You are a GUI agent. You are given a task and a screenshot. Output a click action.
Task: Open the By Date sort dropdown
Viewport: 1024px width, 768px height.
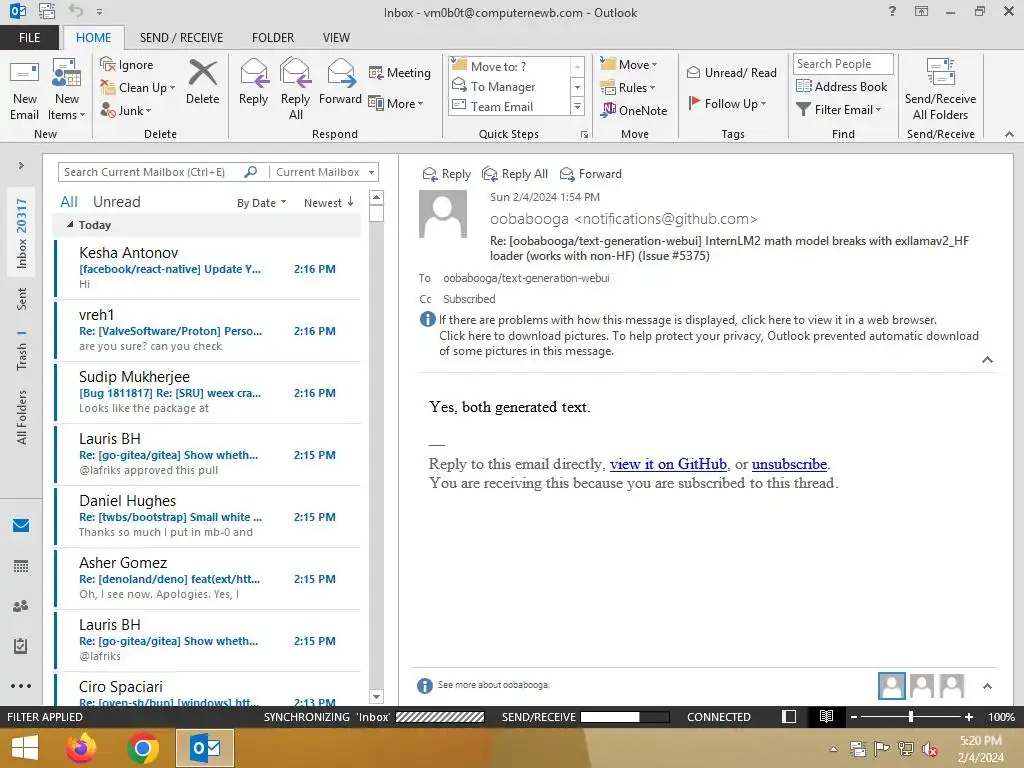pos(261,203)
